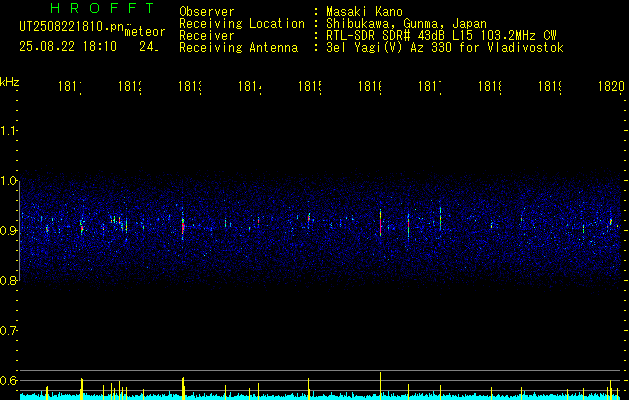This screenshot has height=400, width=629.
Task: Click the 1818 time axis label
Action: tap(490, 86)
